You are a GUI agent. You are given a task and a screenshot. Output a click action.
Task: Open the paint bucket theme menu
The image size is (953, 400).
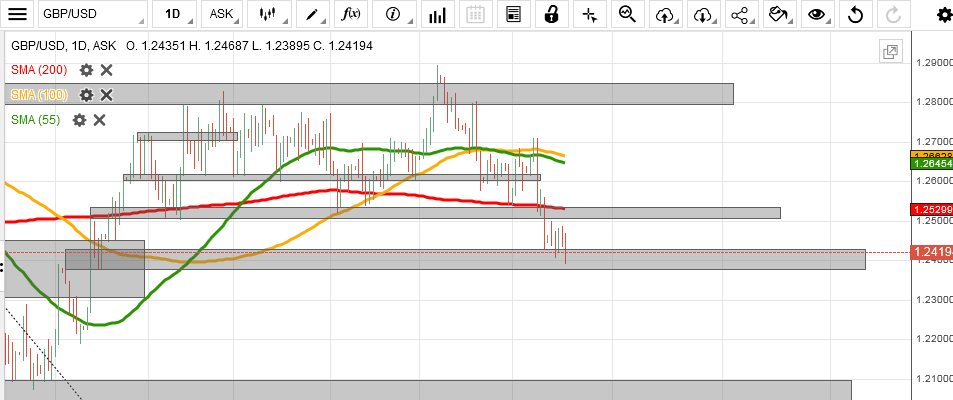[780, 14]
